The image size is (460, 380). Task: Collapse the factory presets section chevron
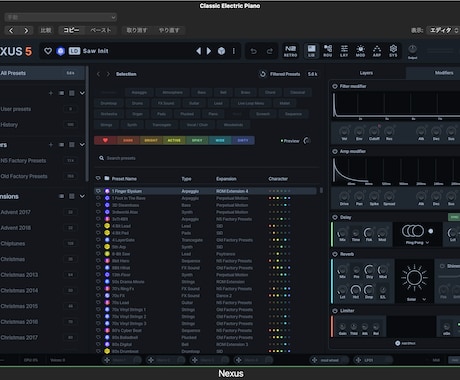pos(82,145)
